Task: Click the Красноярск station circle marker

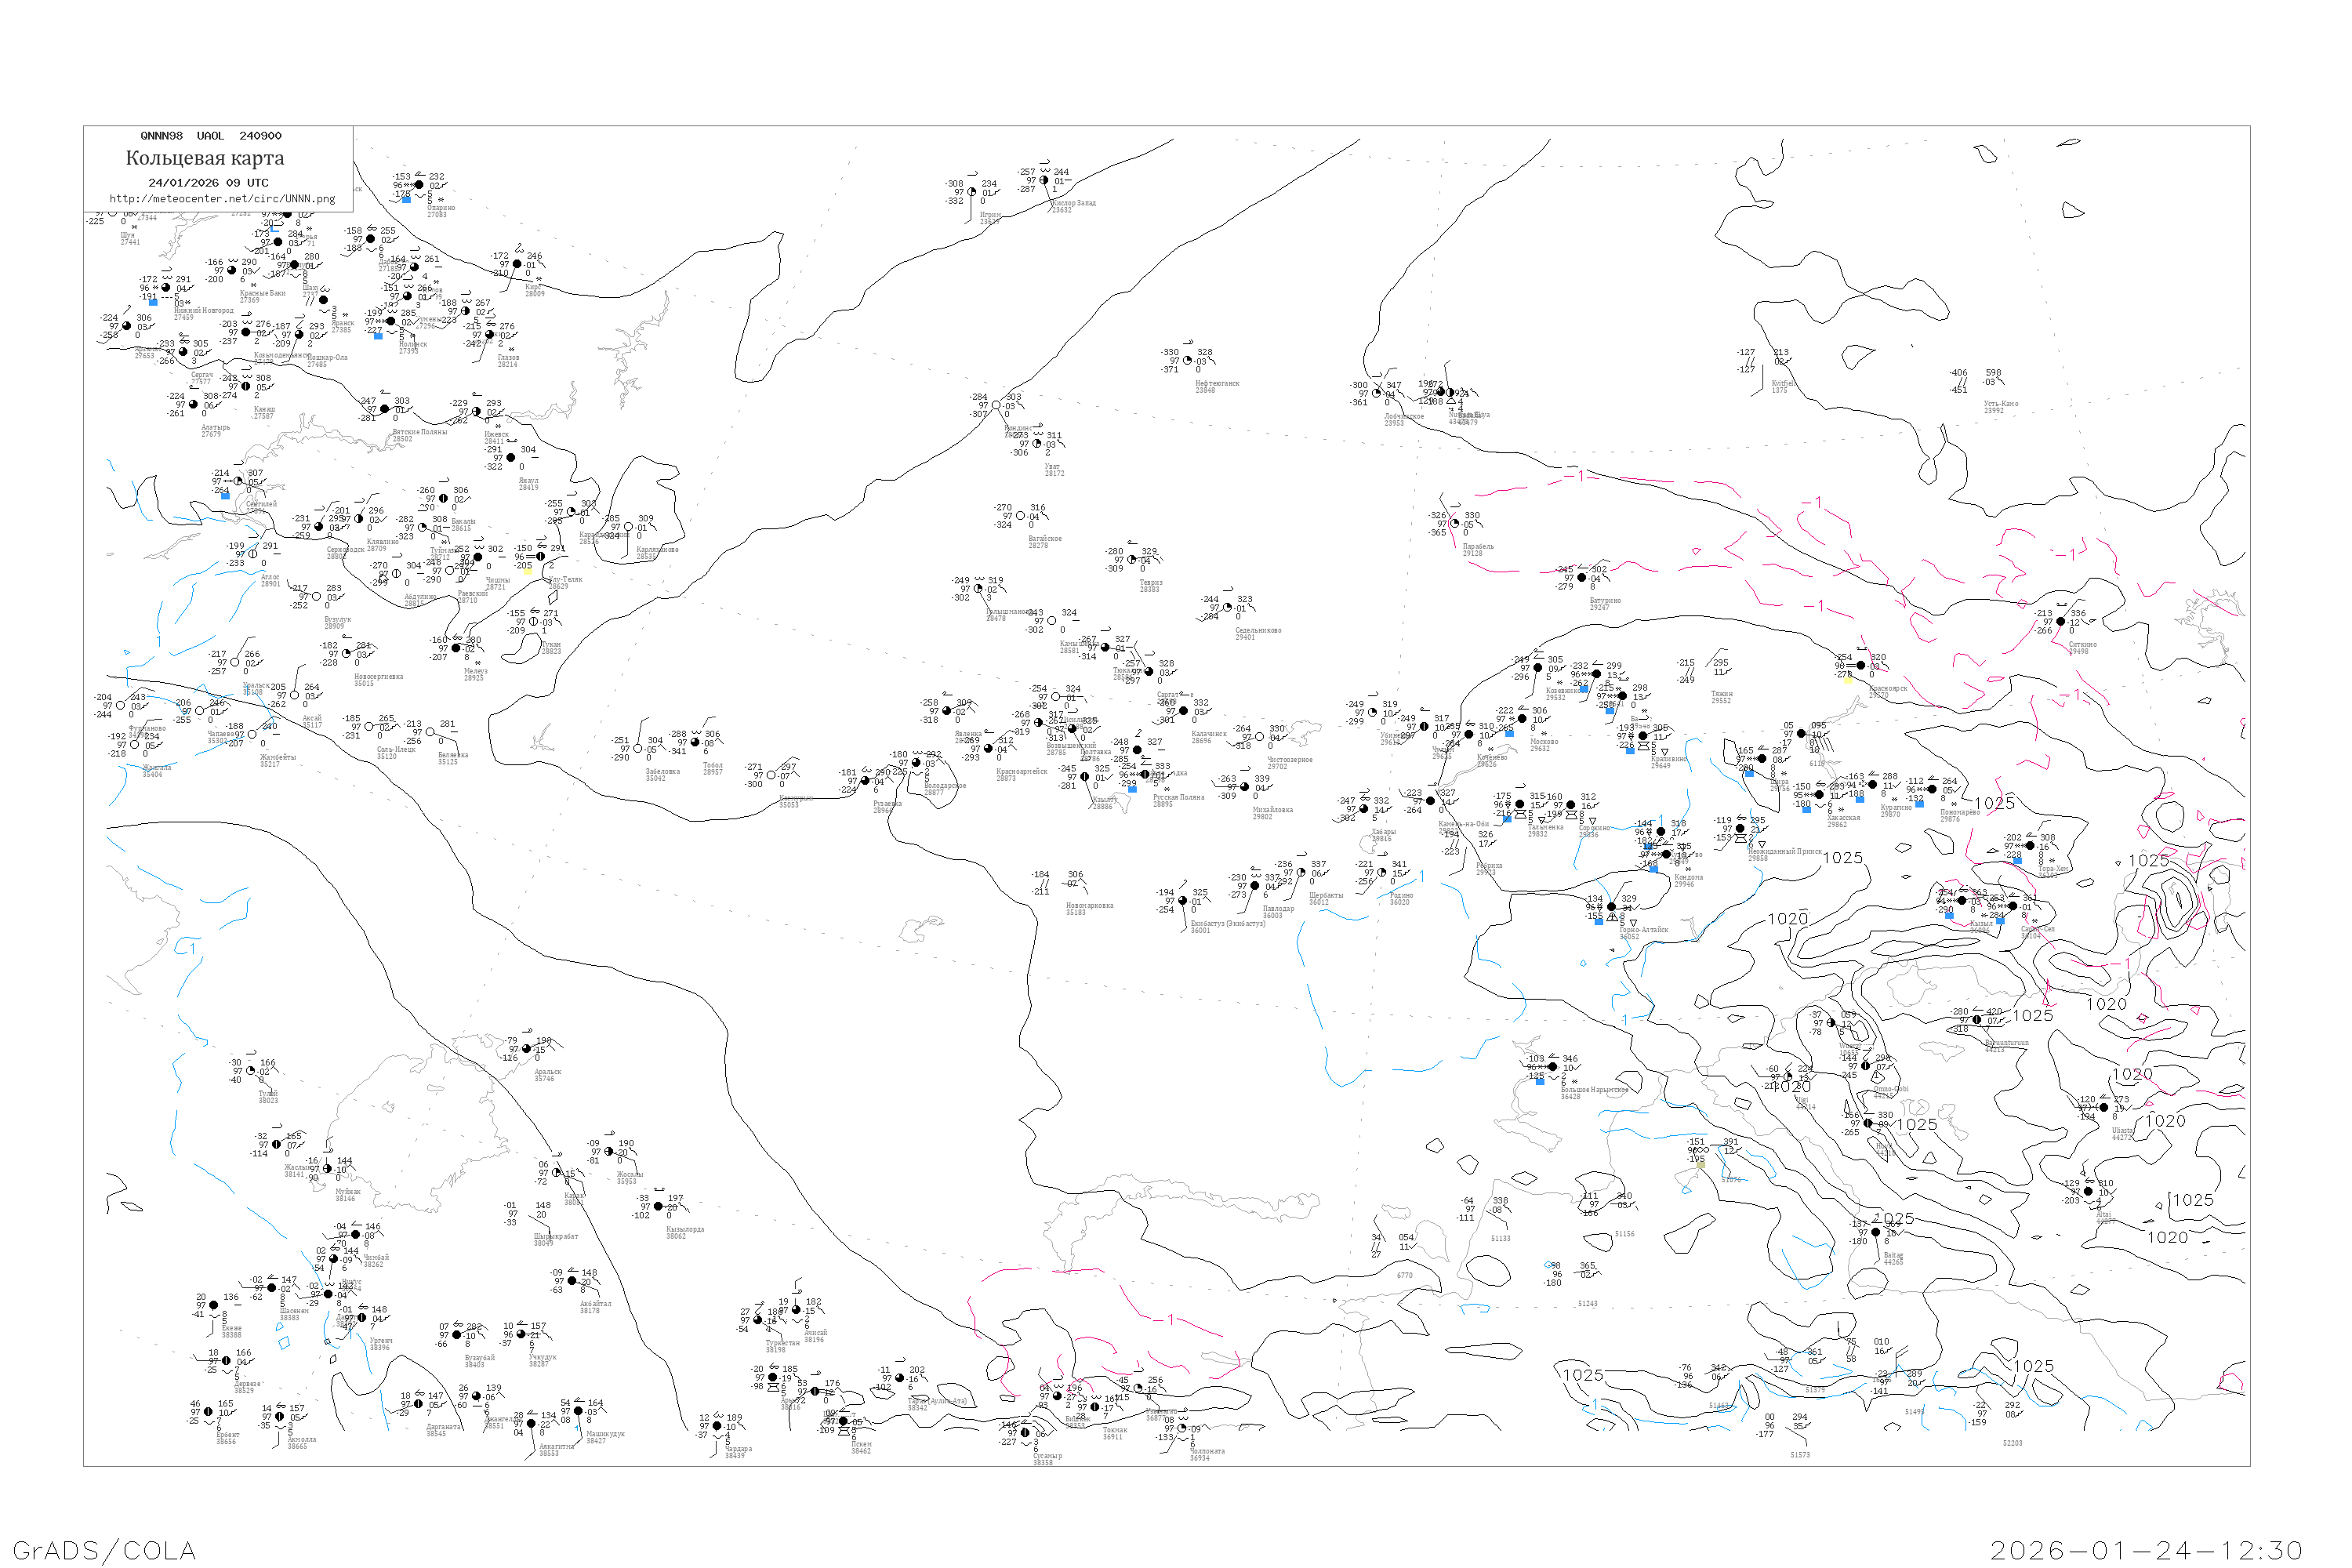Action: [x=1860, y=666]
